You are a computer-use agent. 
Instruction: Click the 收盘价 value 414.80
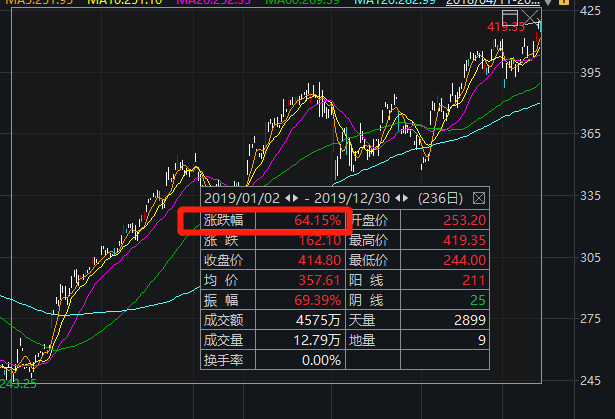click(319, 260)
